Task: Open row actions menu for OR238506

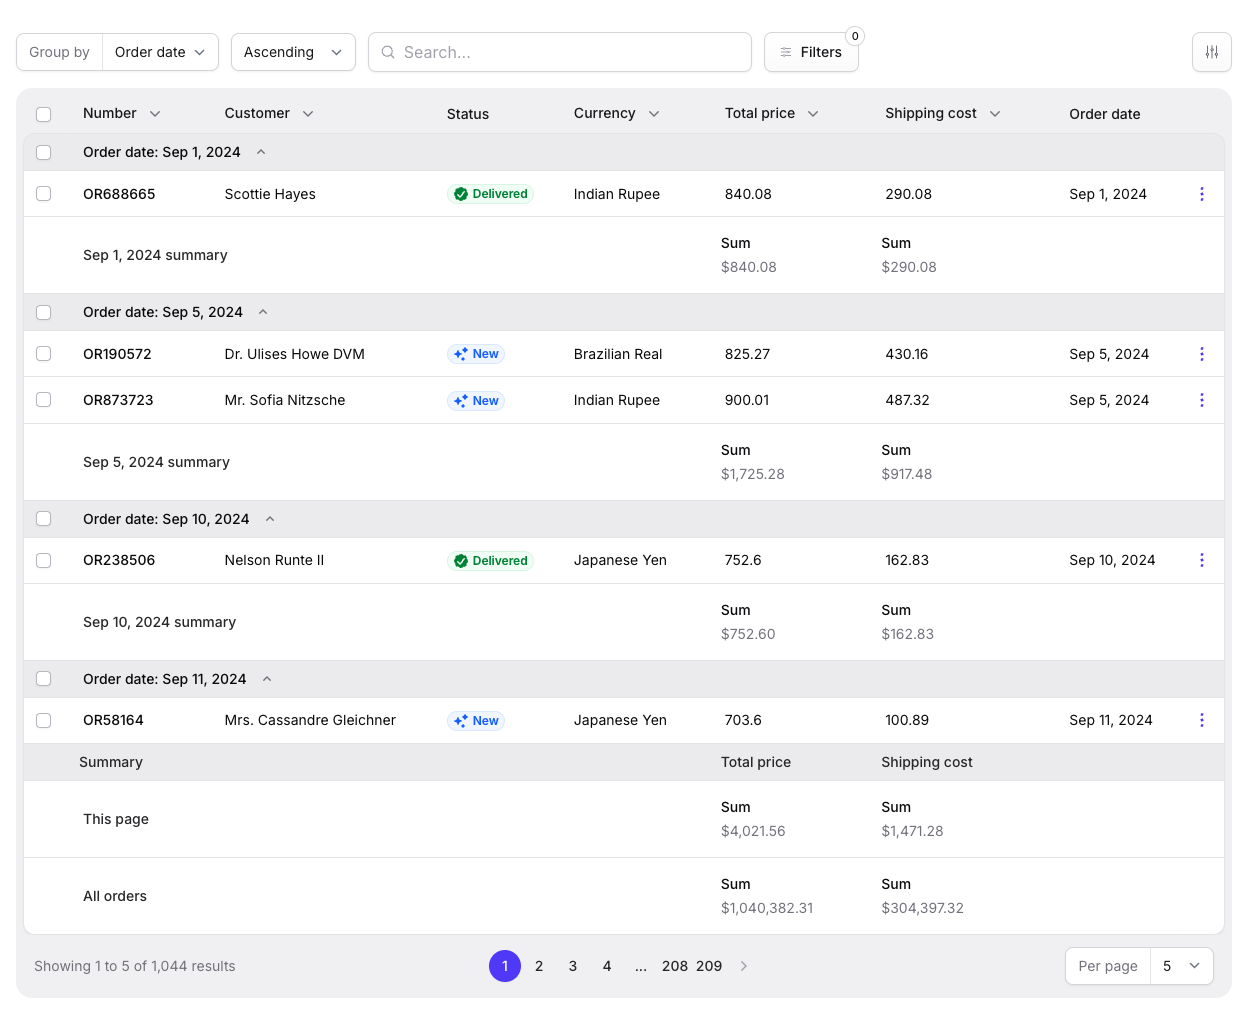Action: coord(1201,560)
